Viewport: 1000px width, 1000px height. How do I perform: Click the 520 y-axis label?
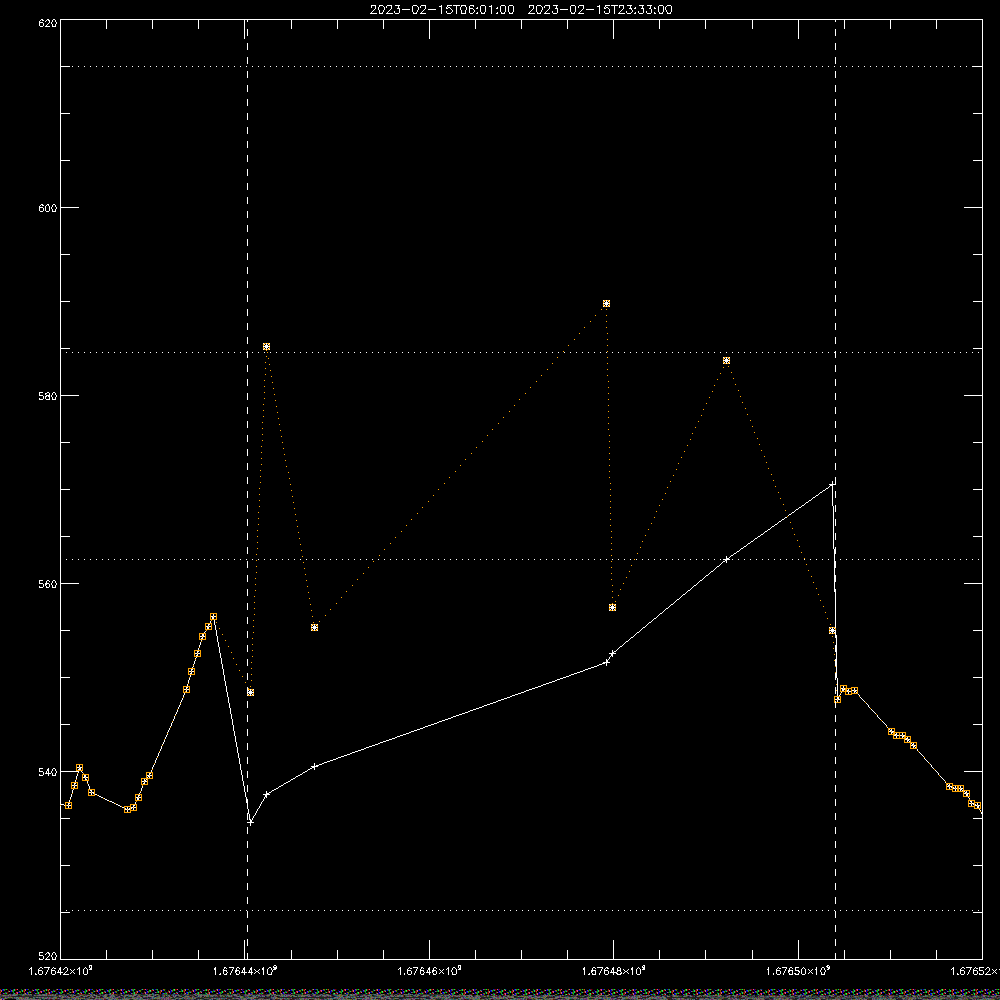click(48, 956)
